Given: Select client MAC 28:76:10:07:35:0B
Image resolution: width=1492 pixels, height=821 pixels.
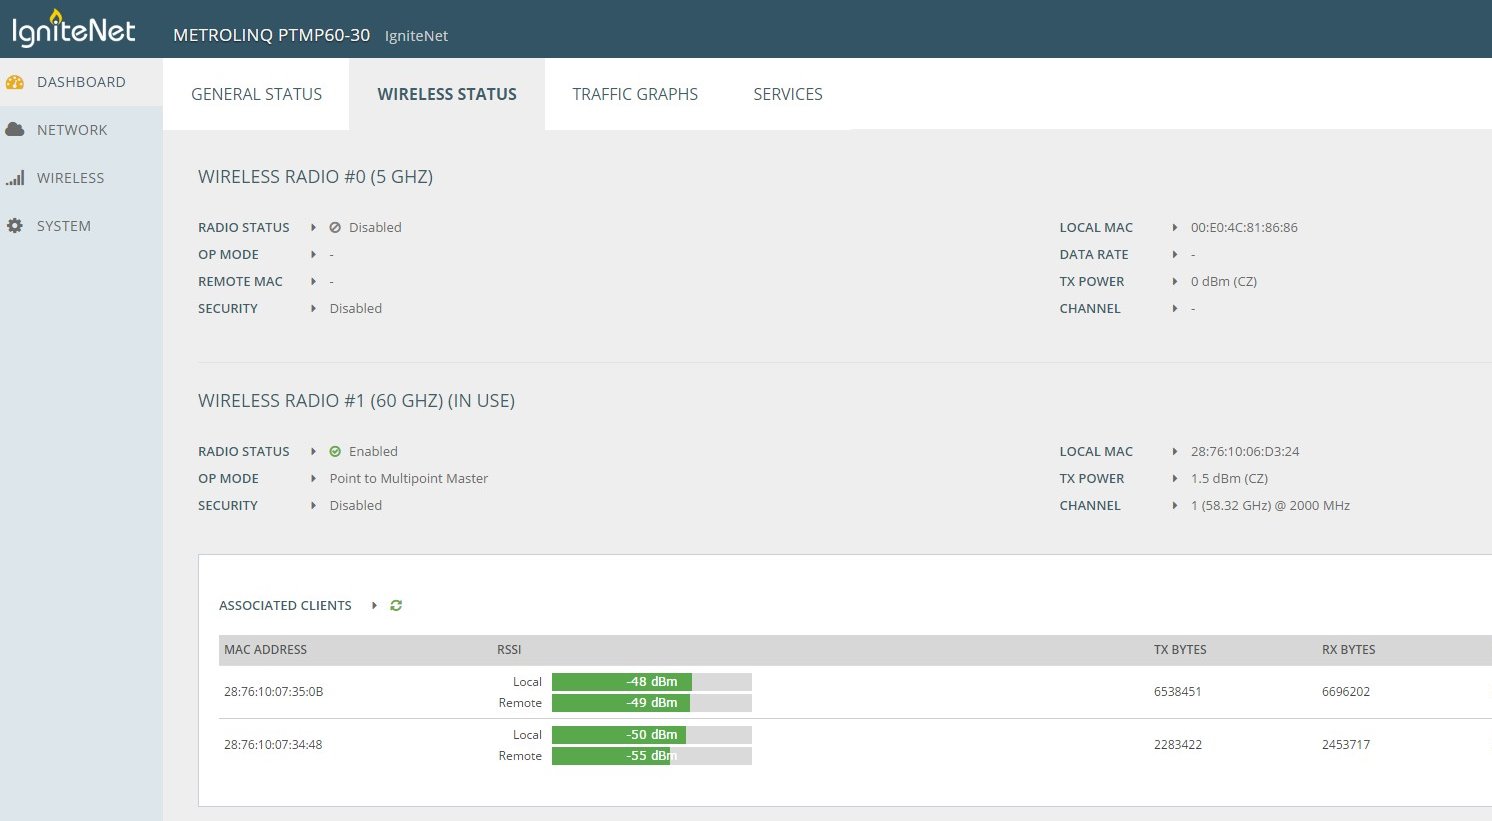Looking at the screenshot, I should point(273,692).
